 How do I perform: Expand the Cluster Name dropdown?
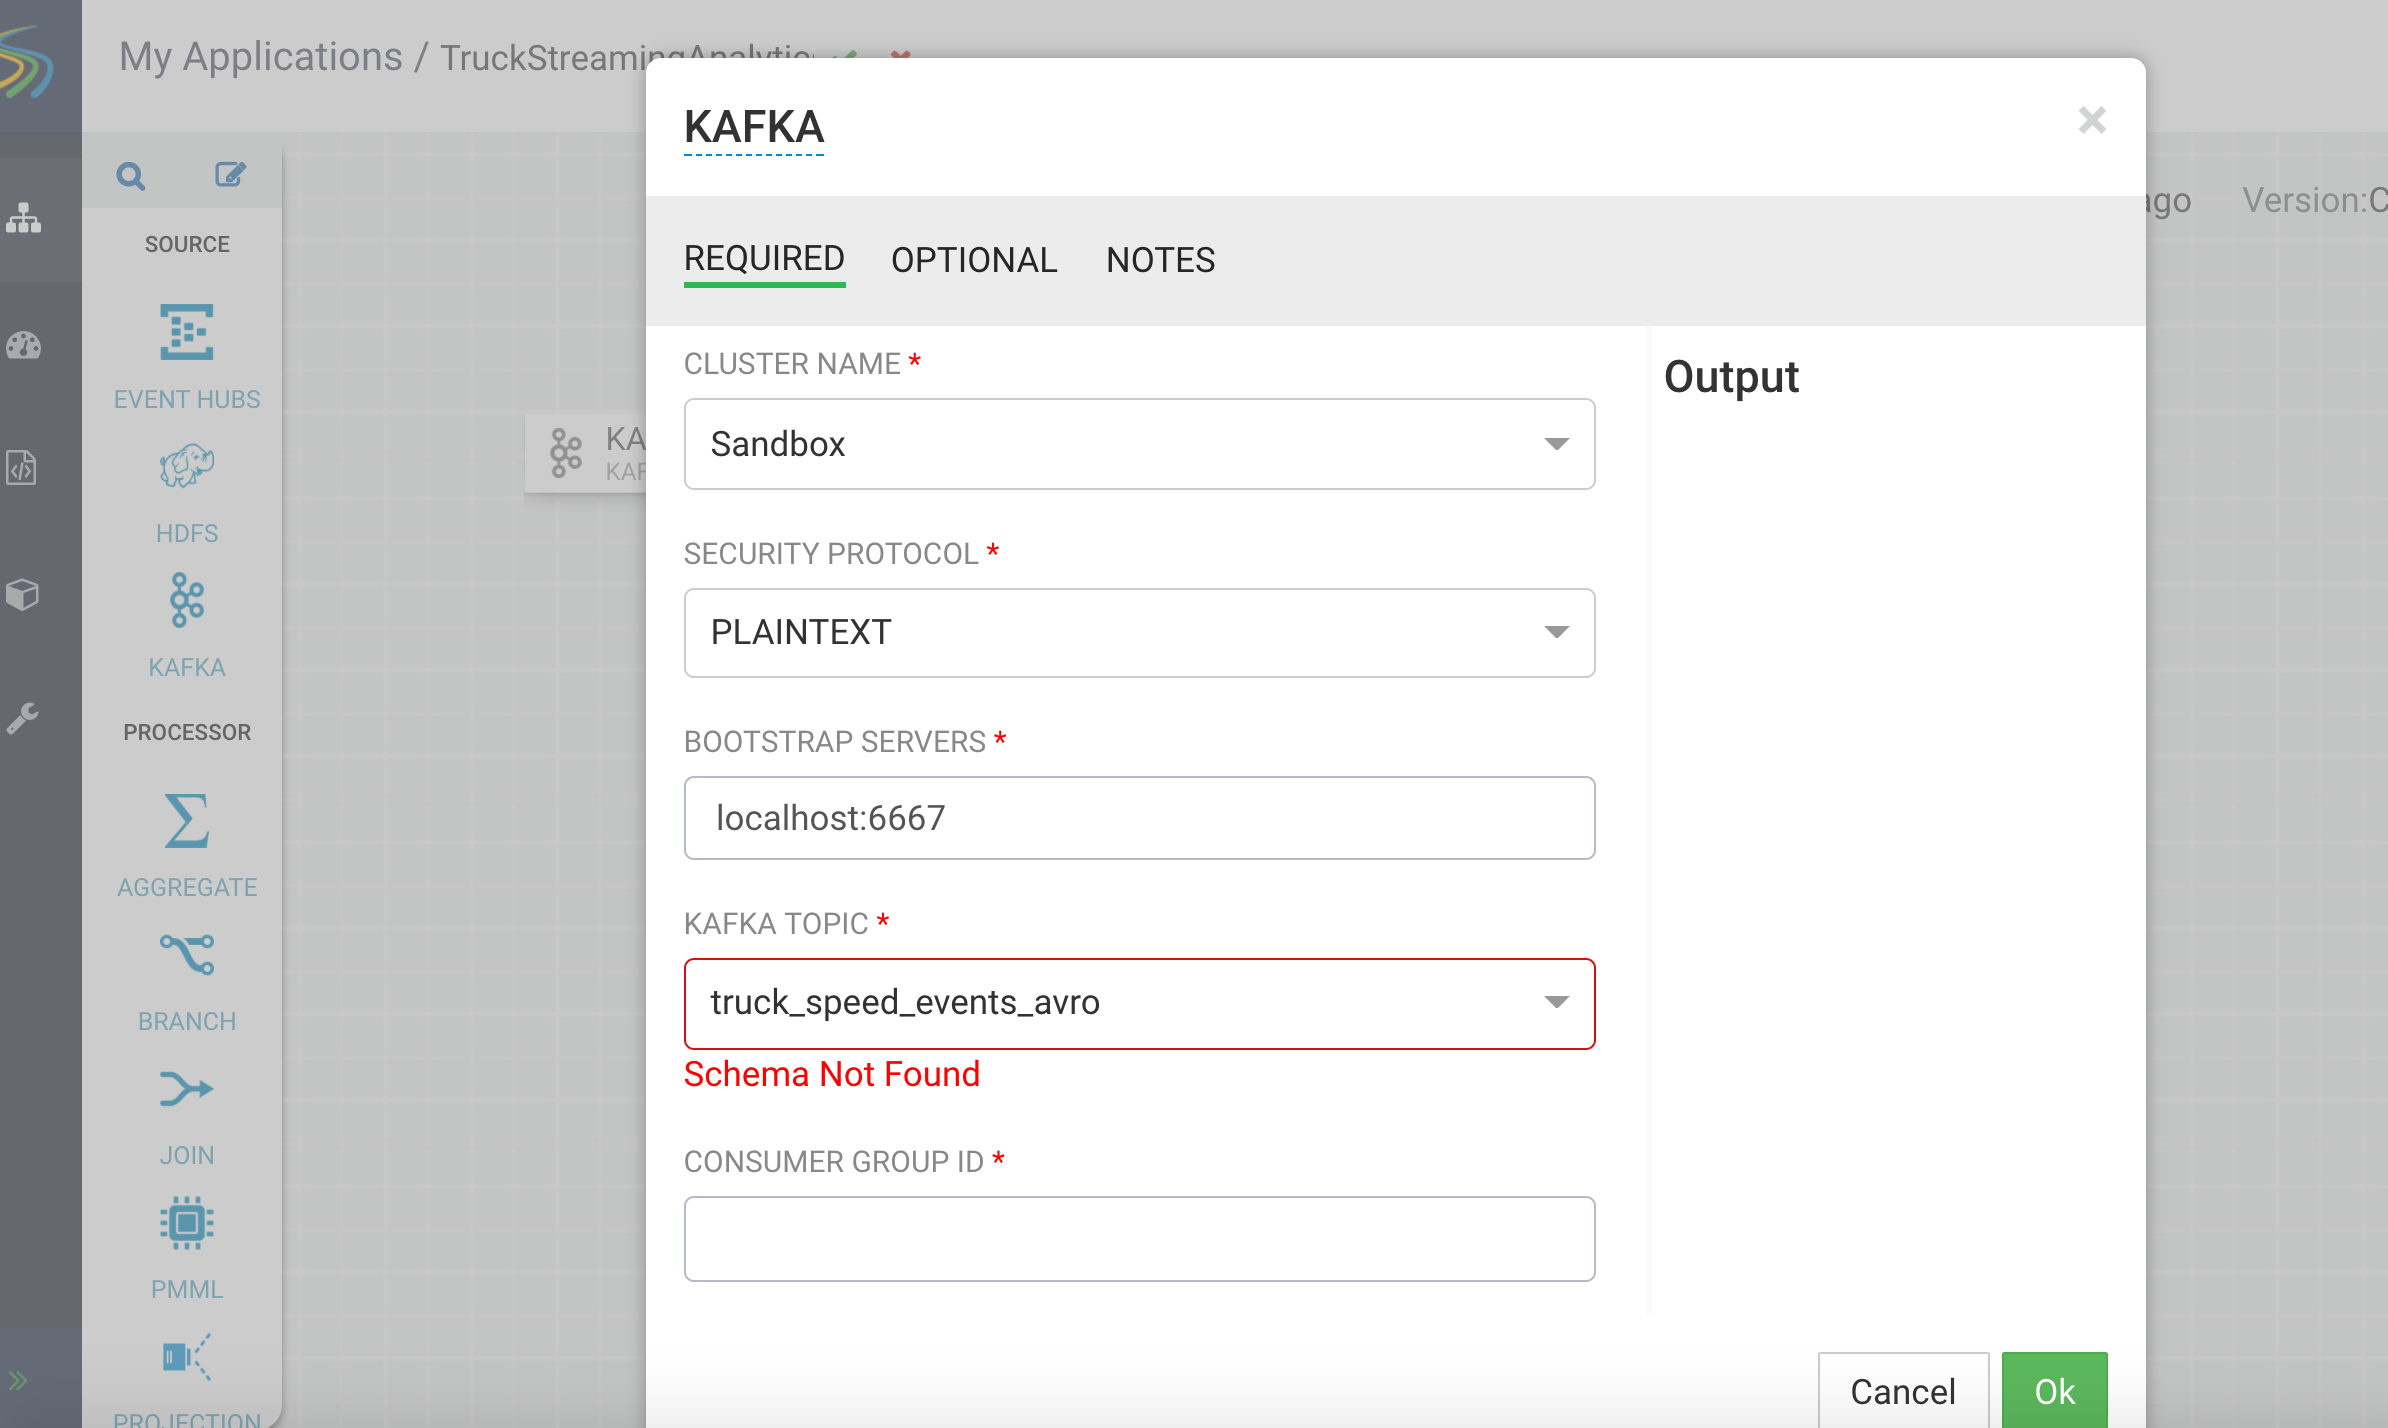[x=1139, y=444]
